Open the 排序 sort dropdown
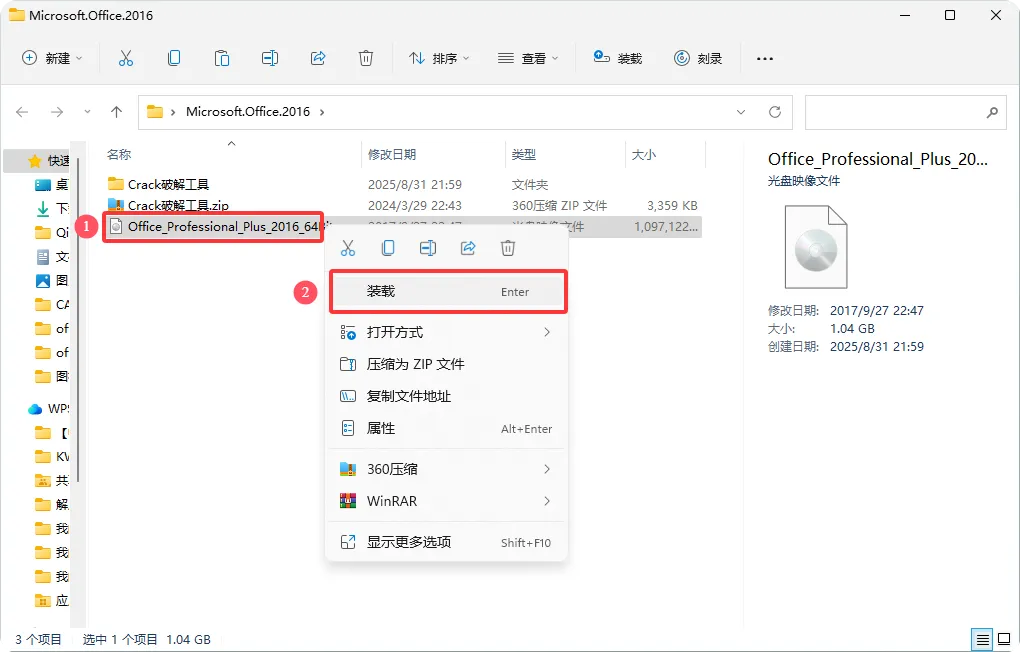1020x652 pixels. pyautogui.click(x=438, y=58)
